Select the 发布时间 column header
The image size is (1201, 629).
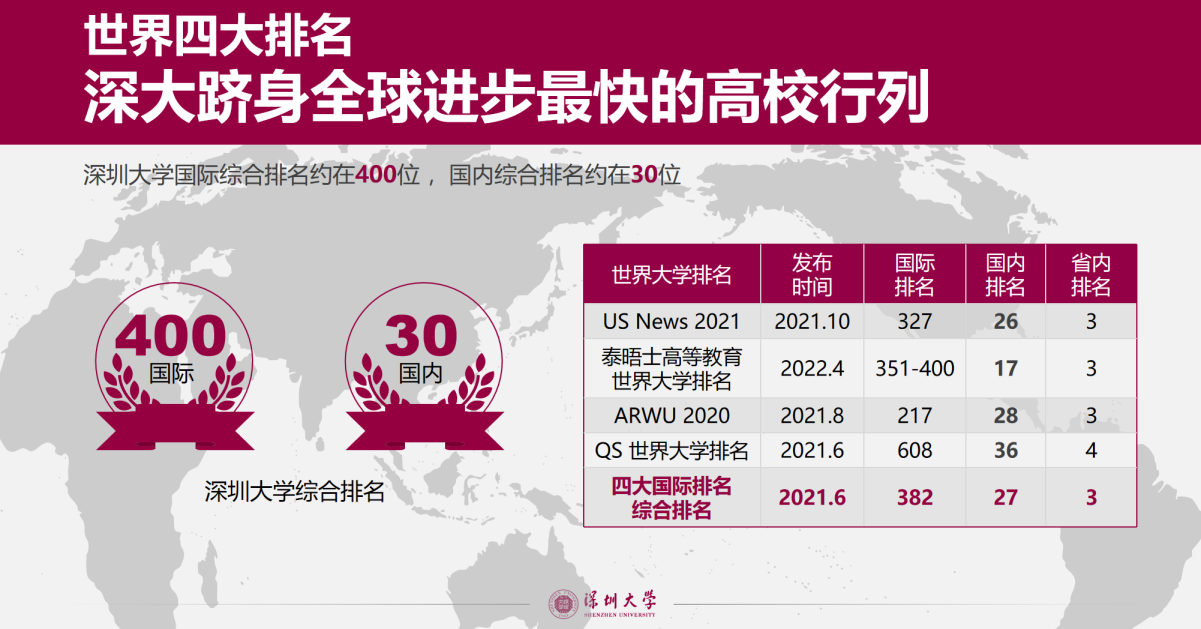(812, 275)
